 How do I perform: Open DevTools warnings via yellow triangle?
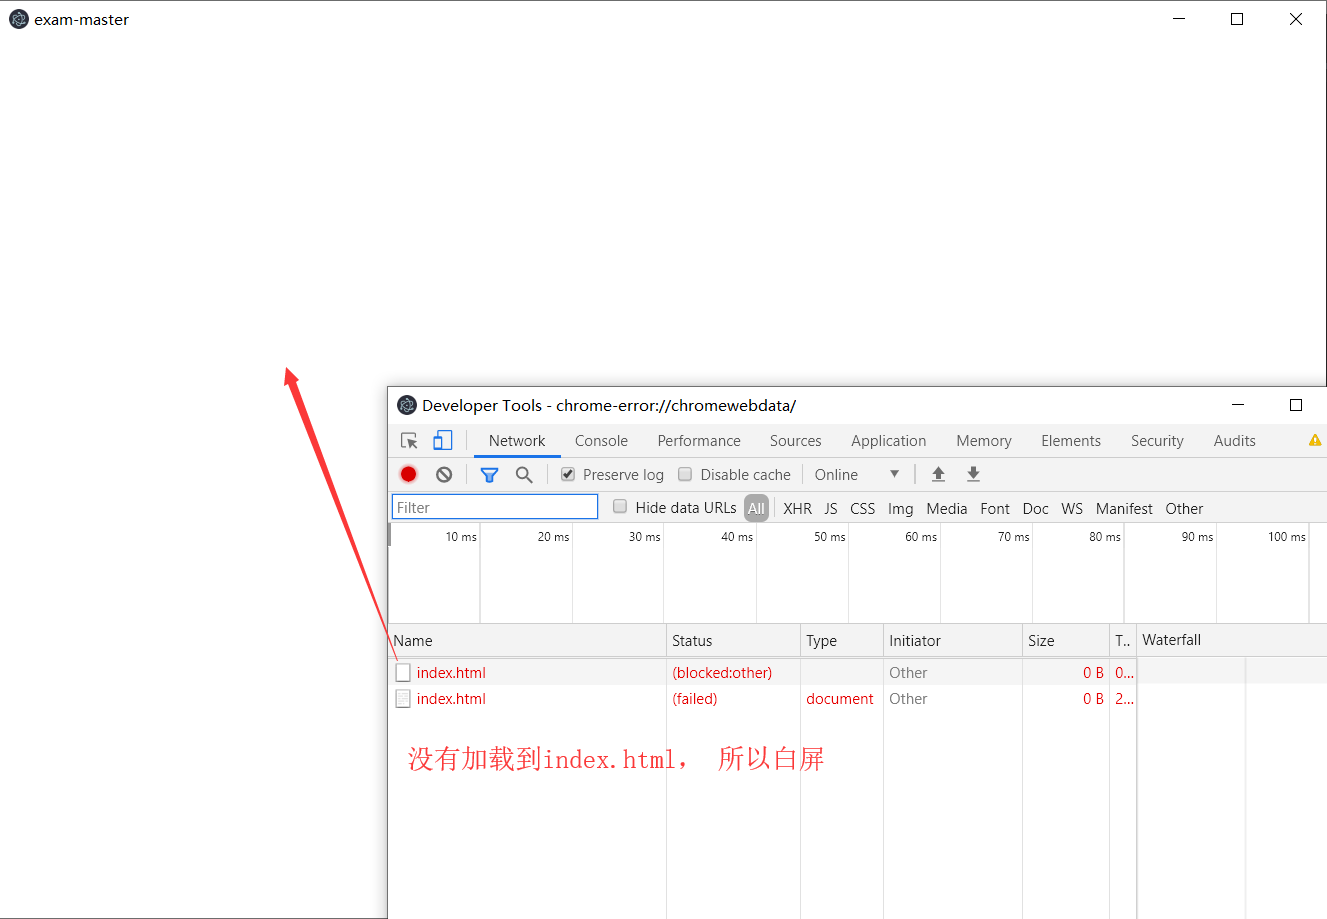tap(1315, 440)
